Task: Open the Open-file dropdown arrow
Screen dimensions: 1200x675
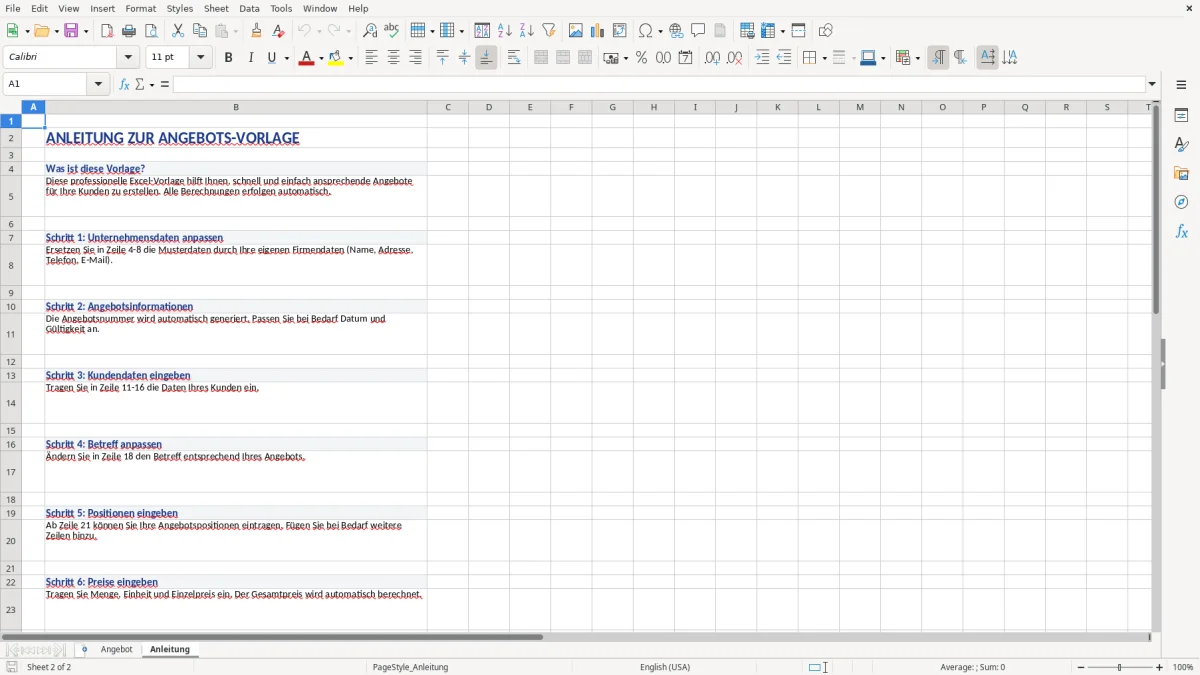Action: coord(56,31)
